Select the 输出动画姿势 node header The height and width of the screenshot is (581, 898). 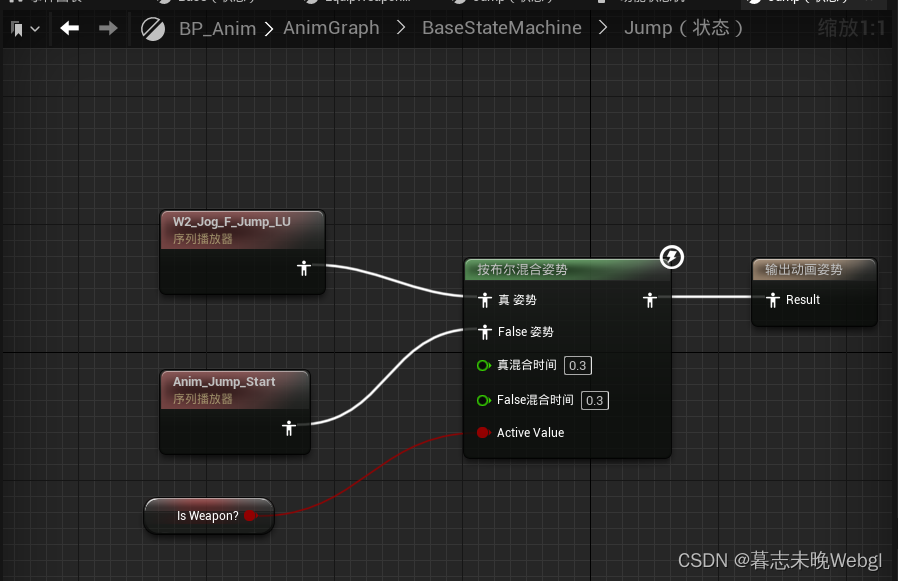coord(814,270)
